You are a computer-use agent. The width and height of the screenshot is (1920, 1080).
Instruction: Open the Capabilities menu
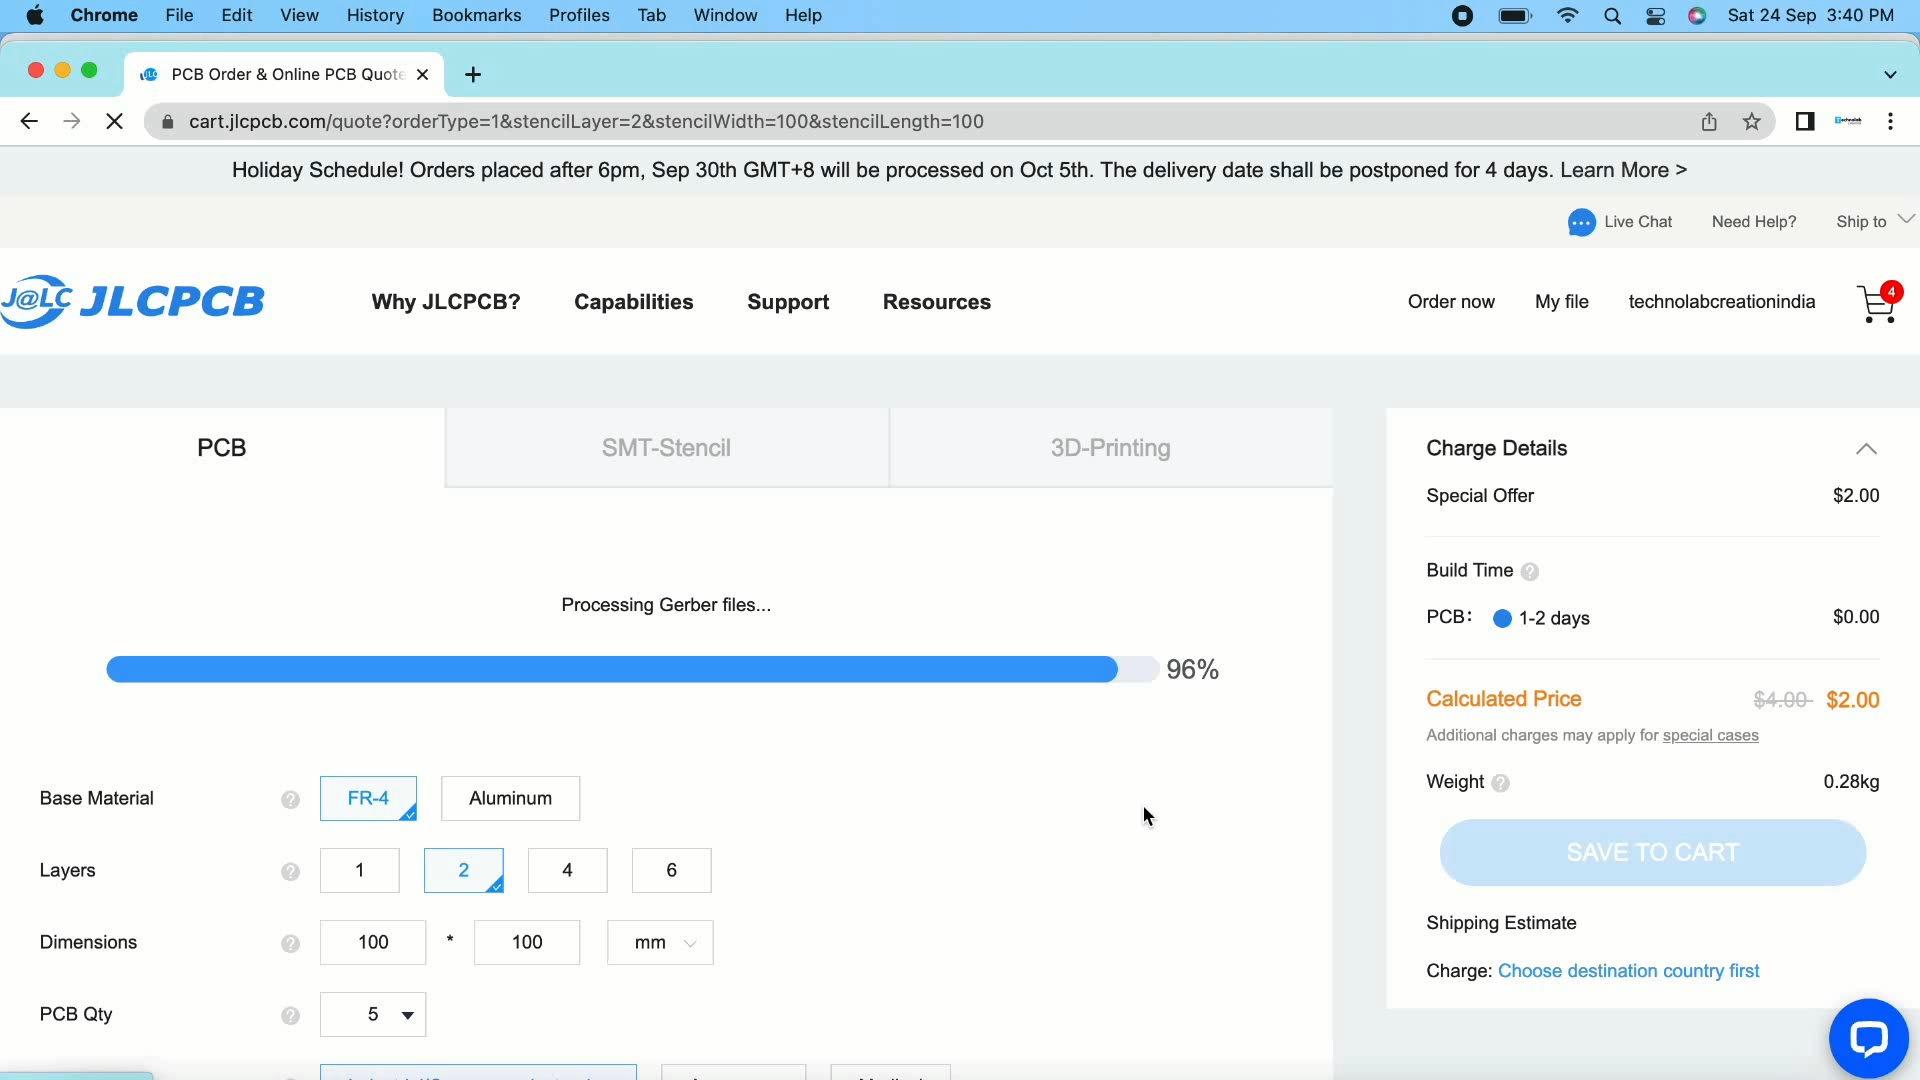[633, 302]
